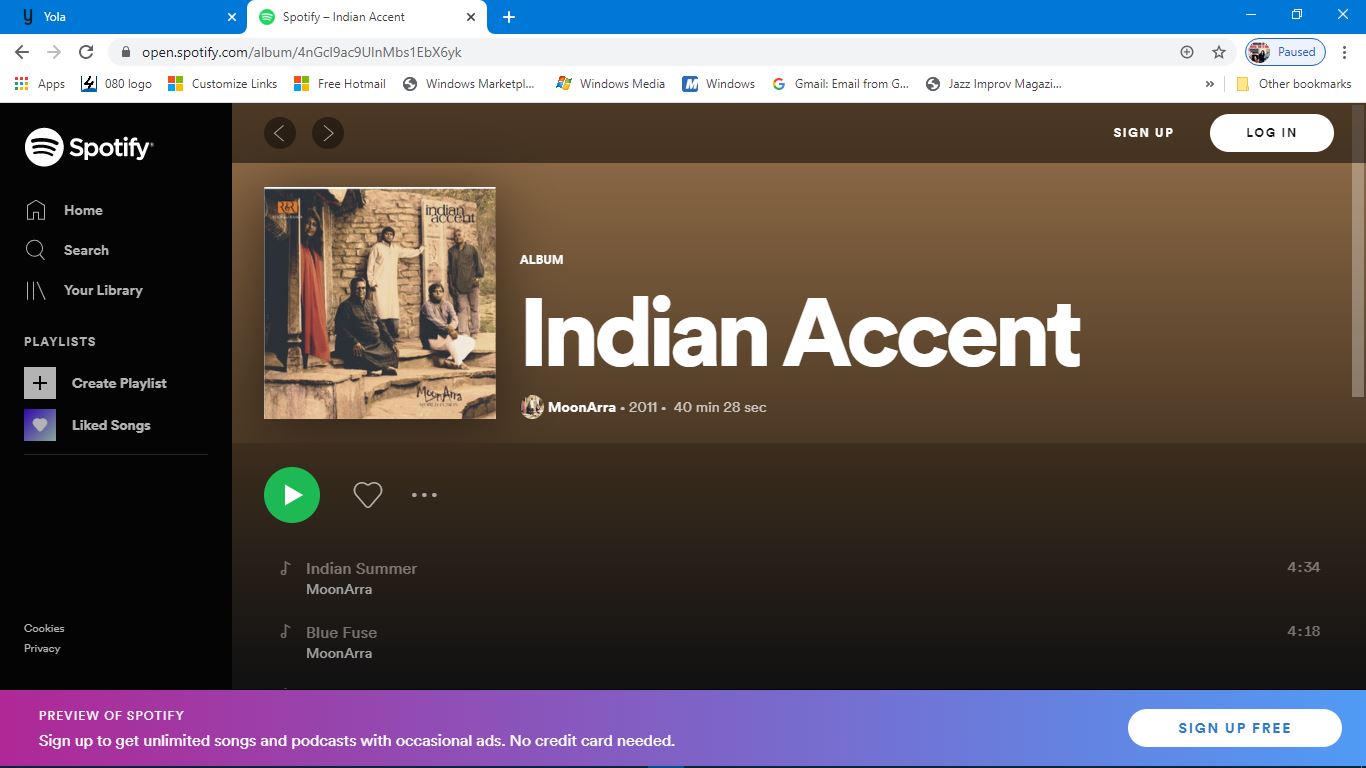Click the Indian Accent album cover
1366x768 pixels.
tap(380, 303)
